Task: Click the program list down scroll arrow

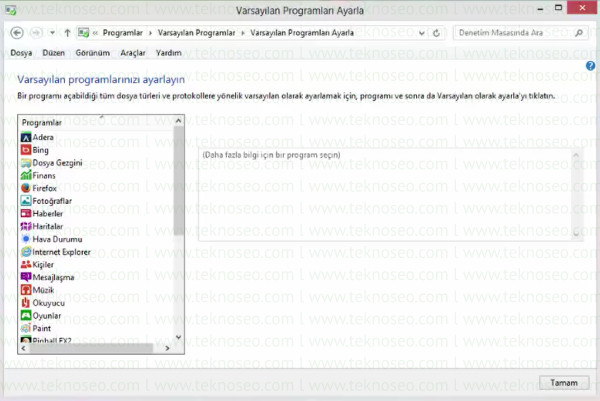Action: tap(178, 337)
